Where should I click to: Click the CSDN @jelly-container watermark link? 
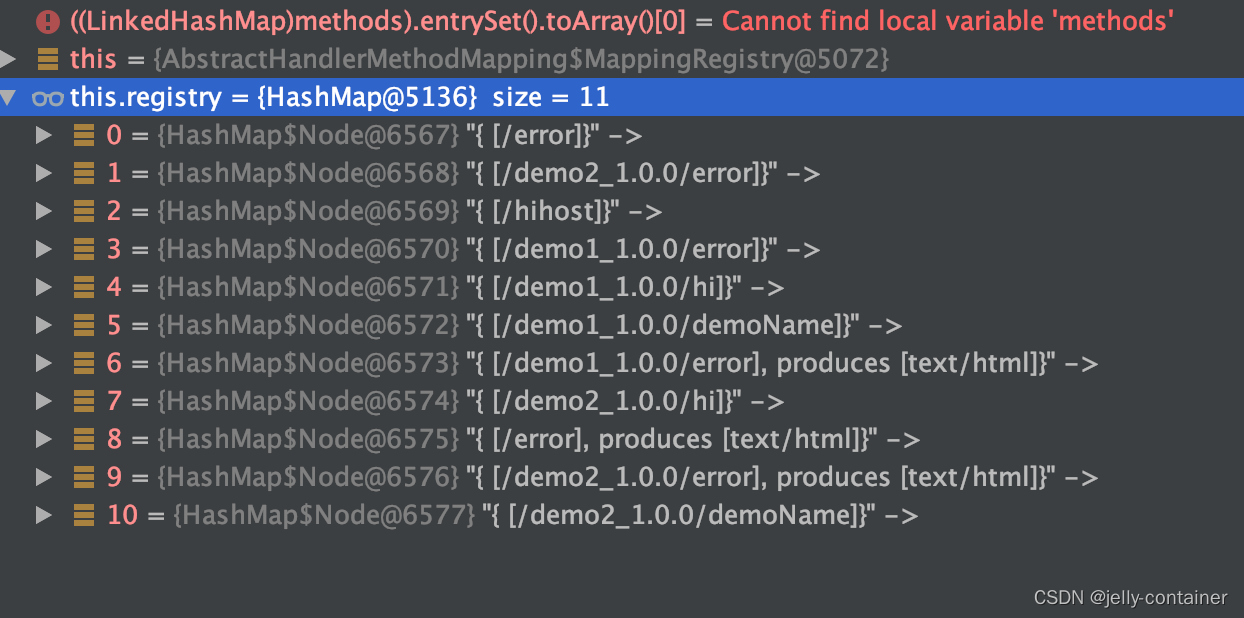(1130, 597)
